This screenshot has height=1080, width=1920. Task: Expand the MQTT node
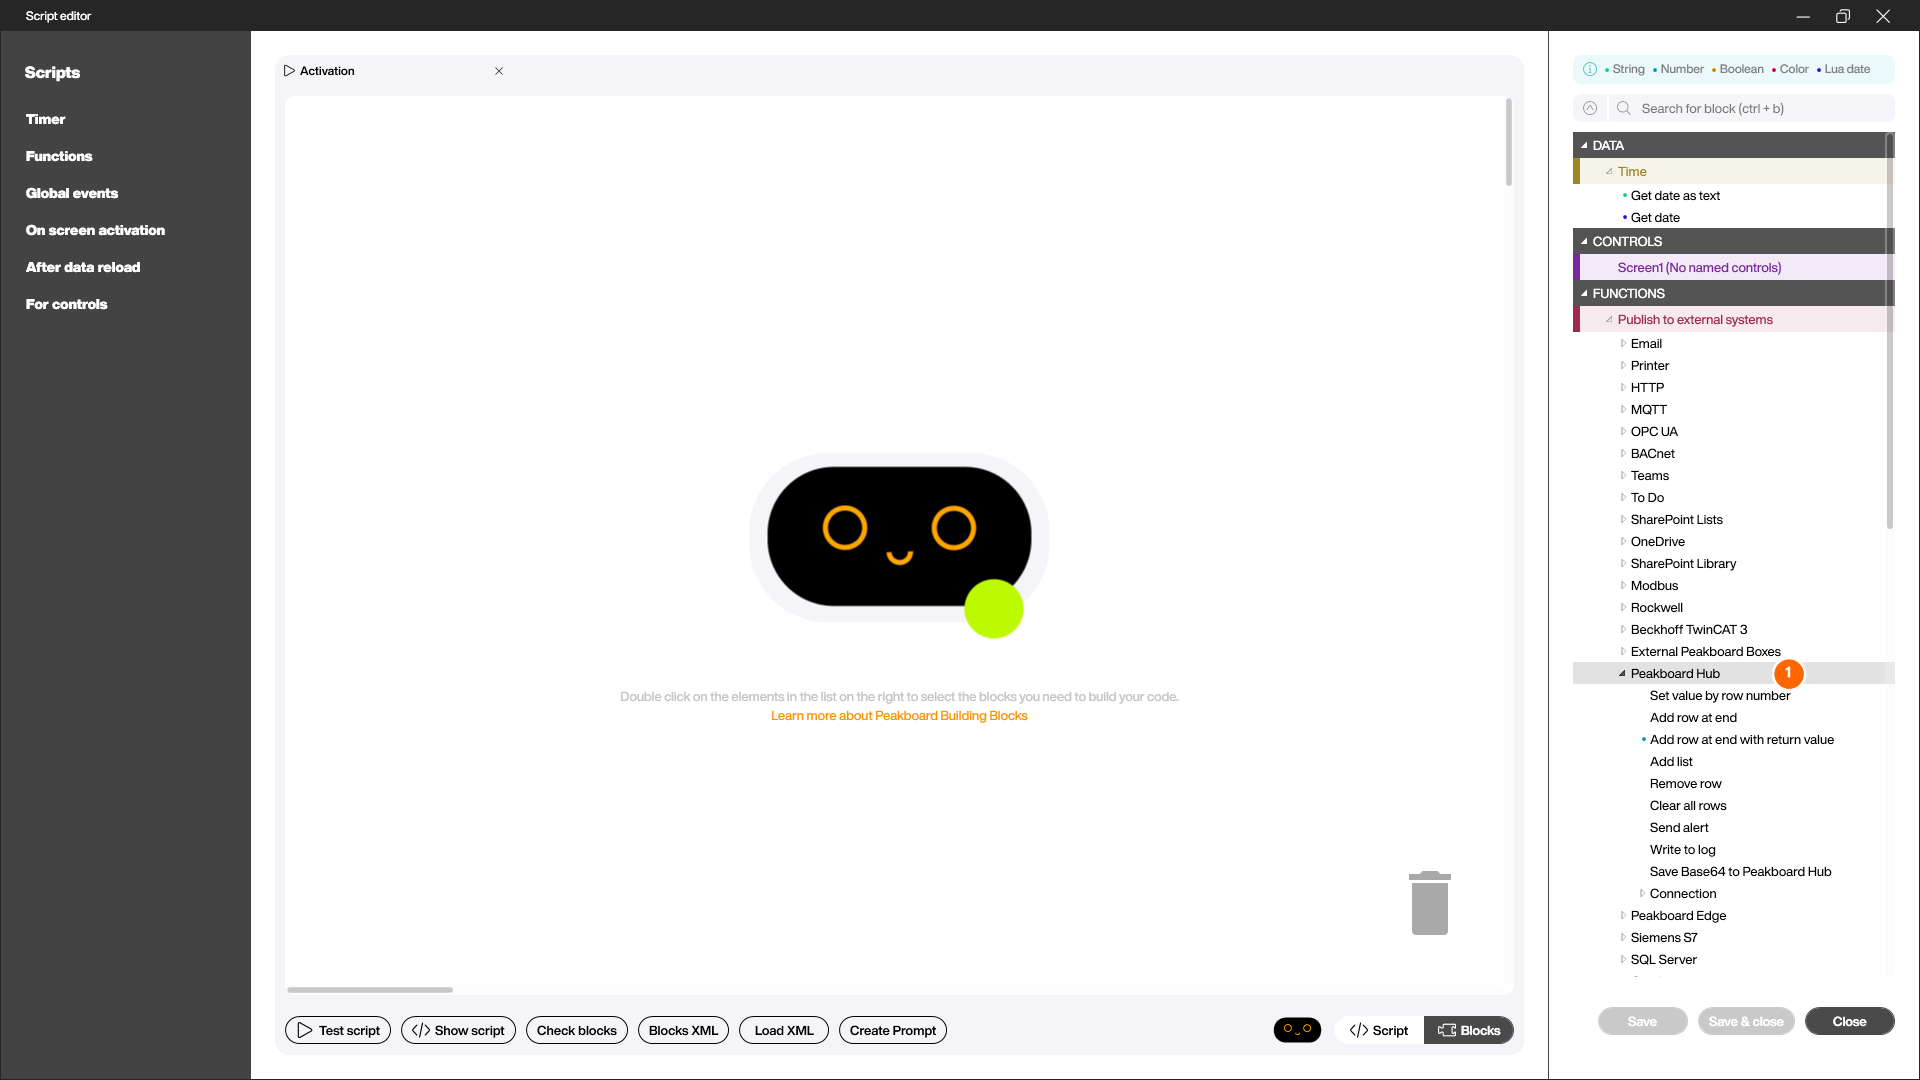point(1623,409)
